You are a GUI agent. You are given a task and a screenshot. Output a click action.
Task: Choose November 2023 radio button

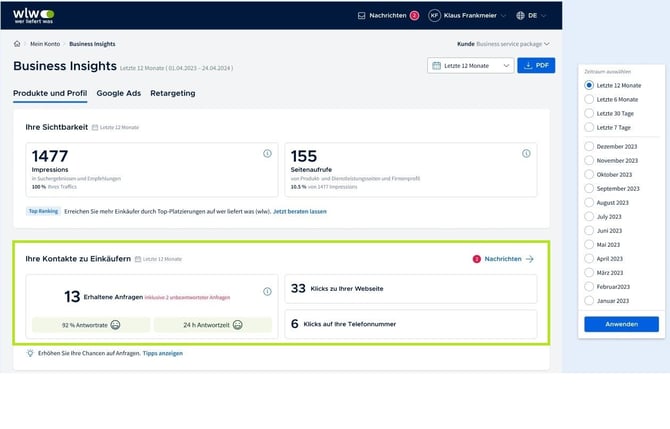pos(589,161)
